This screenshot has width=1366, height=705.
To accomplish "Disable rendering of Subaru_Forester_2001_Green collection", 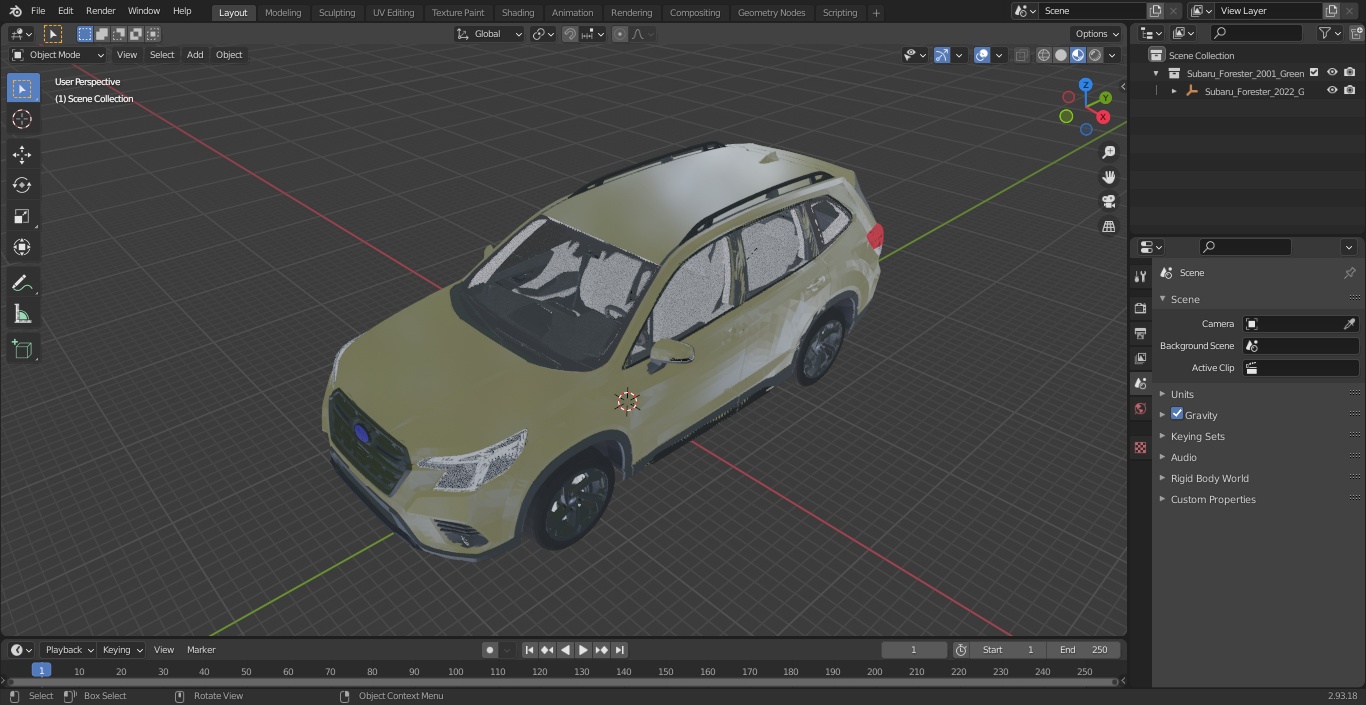I will 1350,72.
